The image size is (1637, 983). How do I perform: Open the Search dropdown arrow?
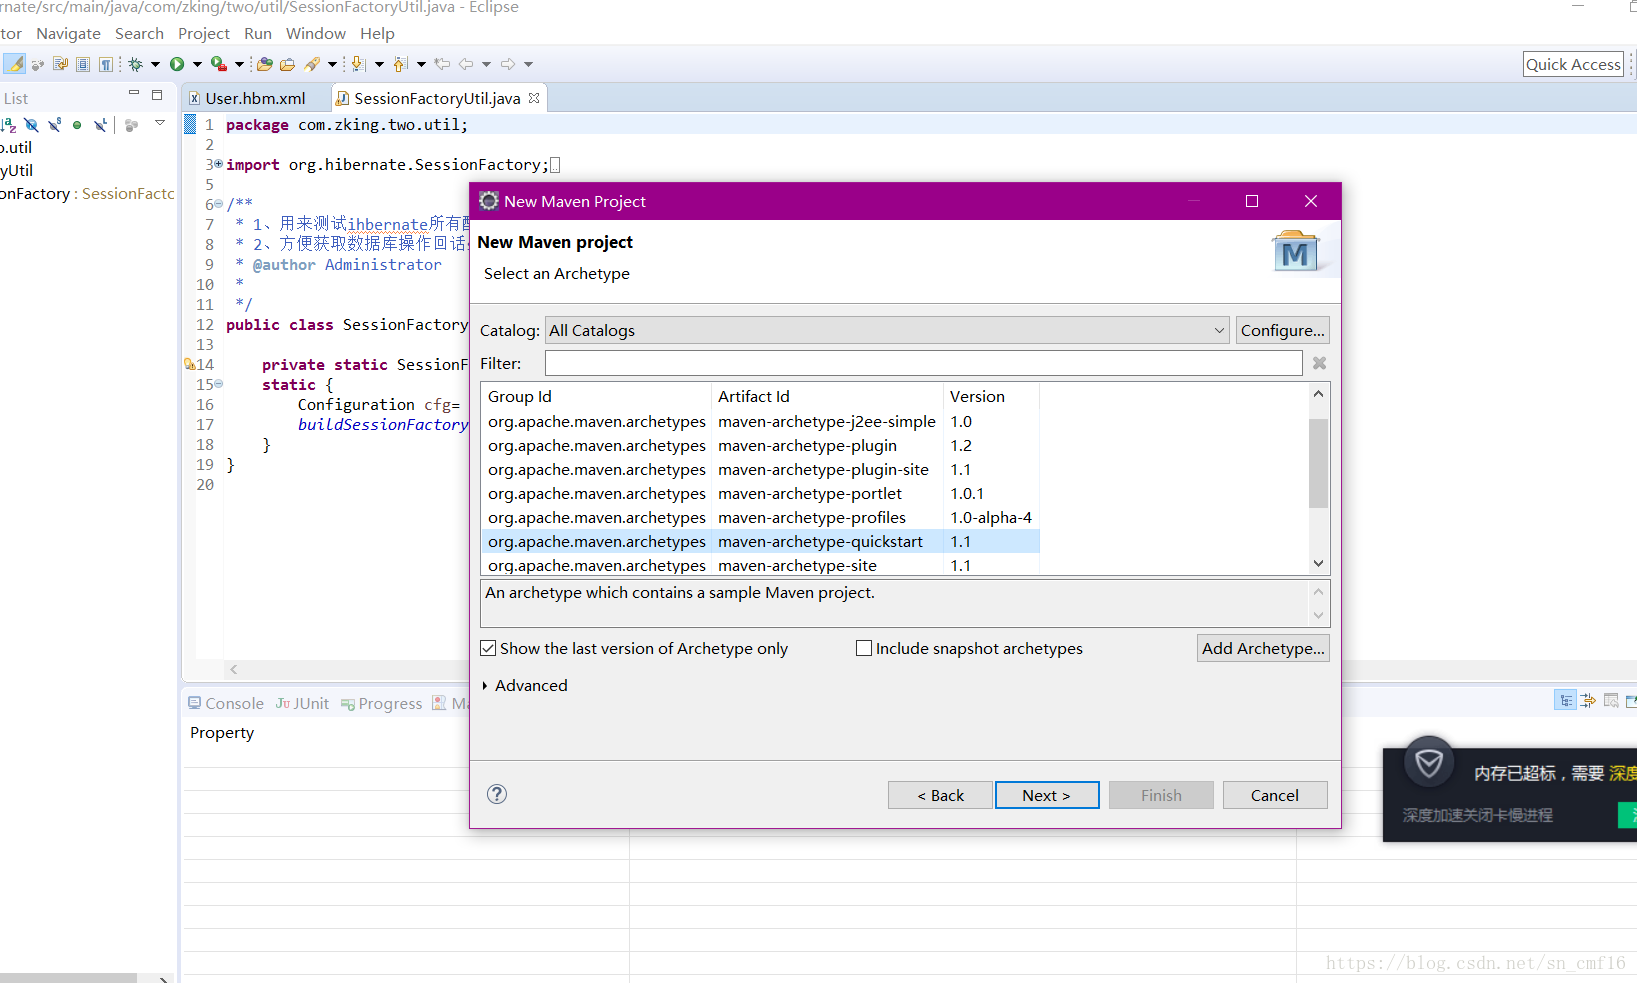tap(333, 64)
